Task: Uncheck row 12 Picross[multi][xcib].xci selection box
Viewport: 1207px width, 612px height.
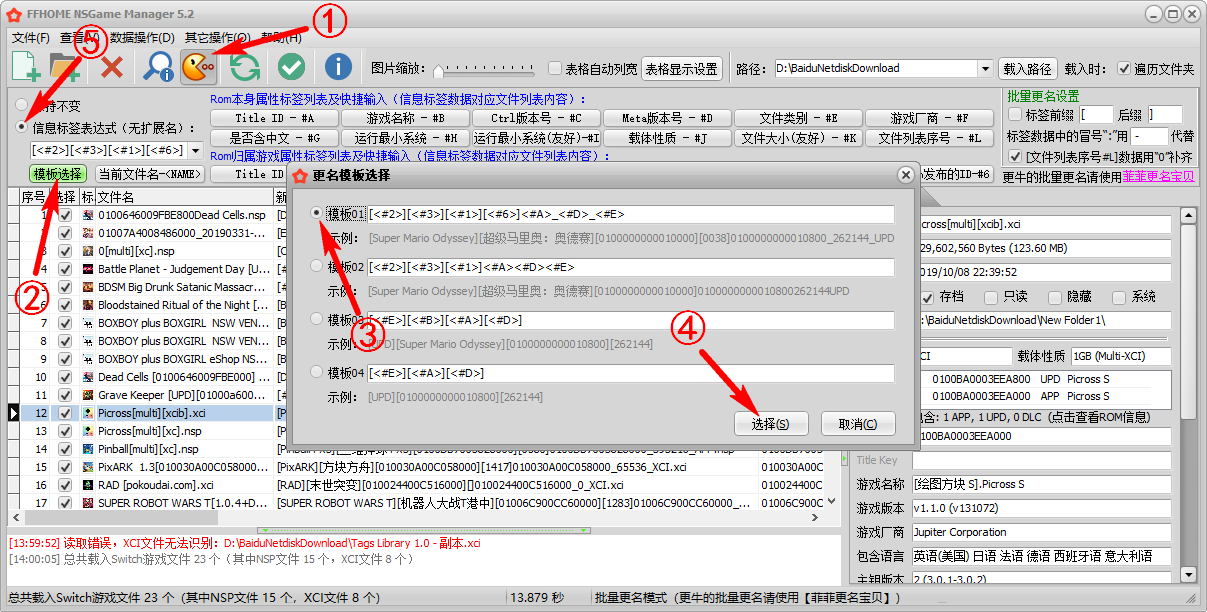Action: [x=65, y=413]
